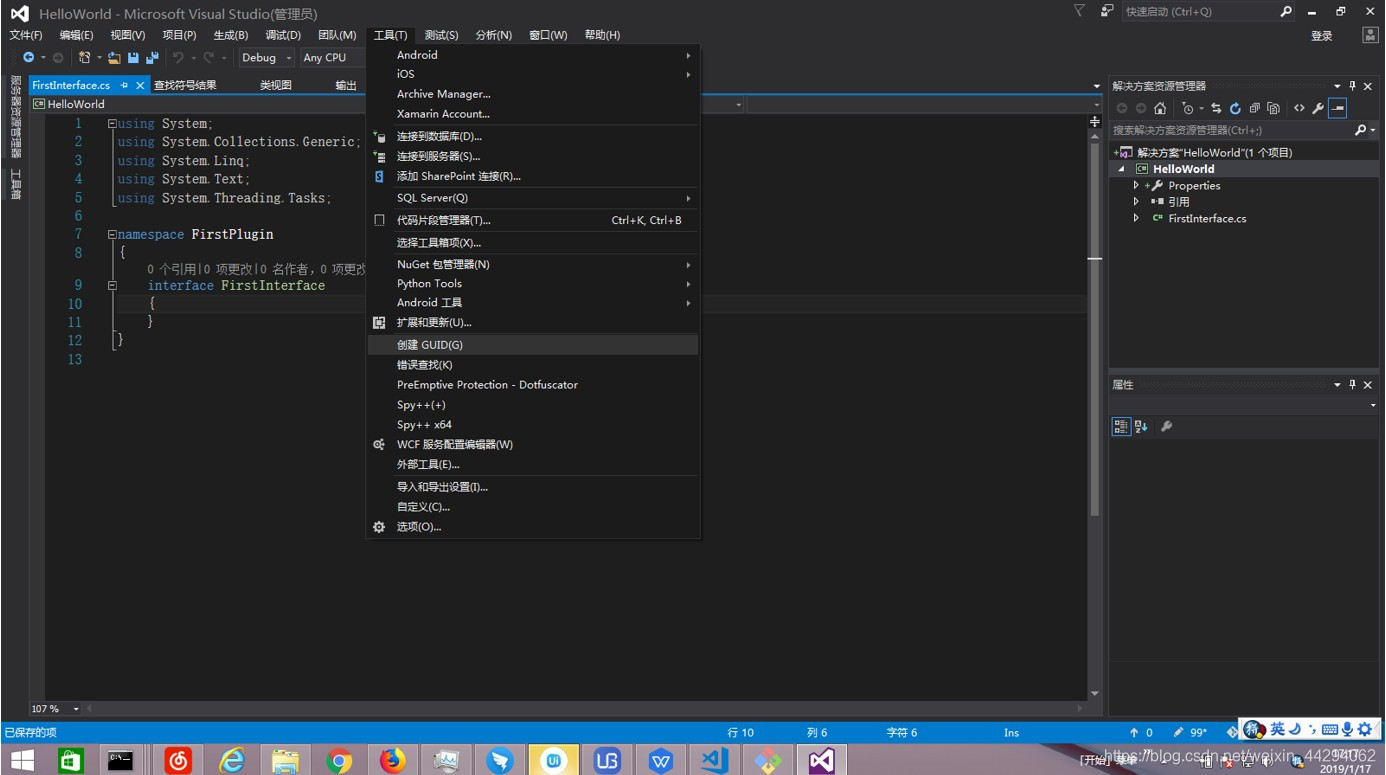Expand the FirstInterface.cs tree node
Screen dimensions: 1386x775
(x=1136, y=218)
